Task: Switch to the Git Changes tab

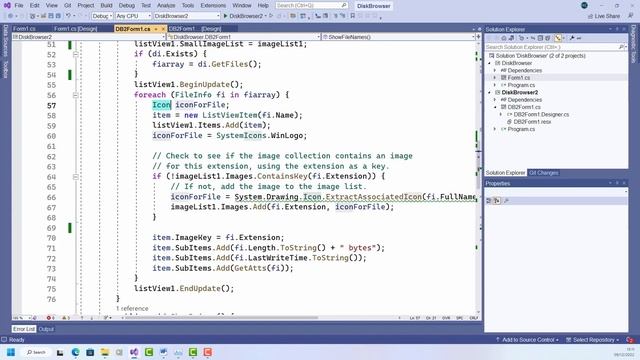Action: (543, 173)
